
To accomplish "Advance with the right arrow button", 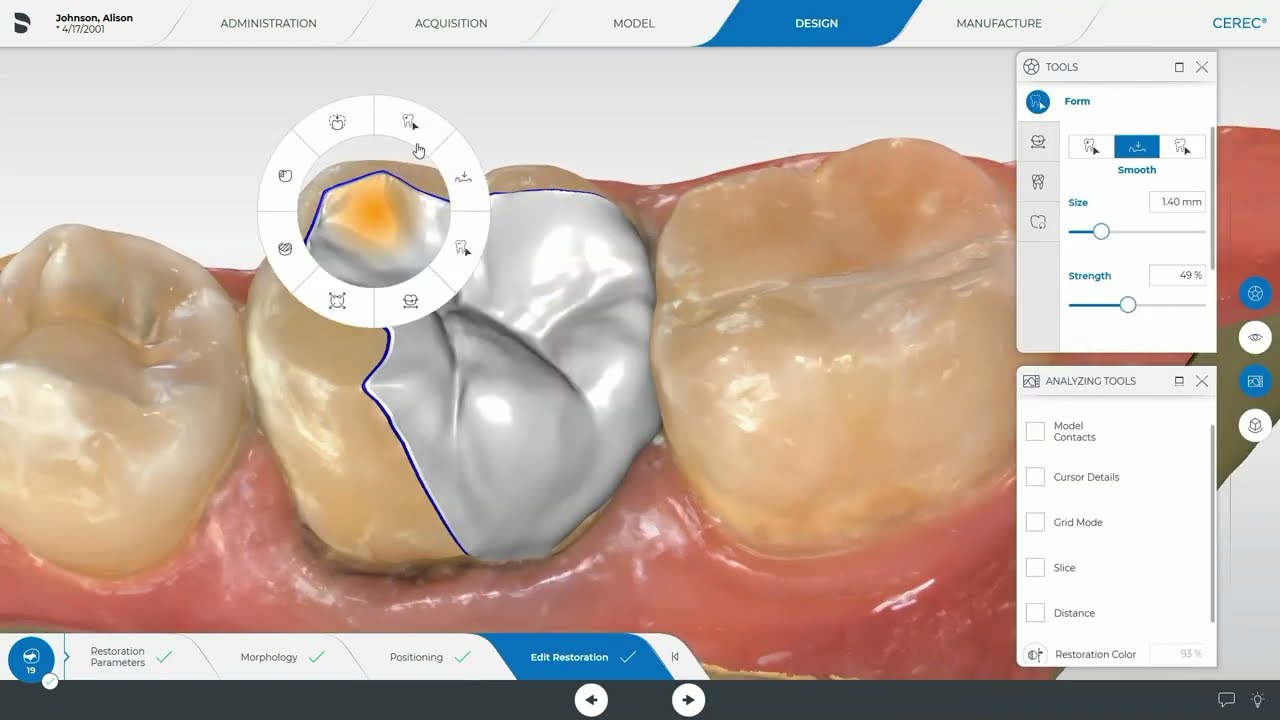I will (688, 700).
